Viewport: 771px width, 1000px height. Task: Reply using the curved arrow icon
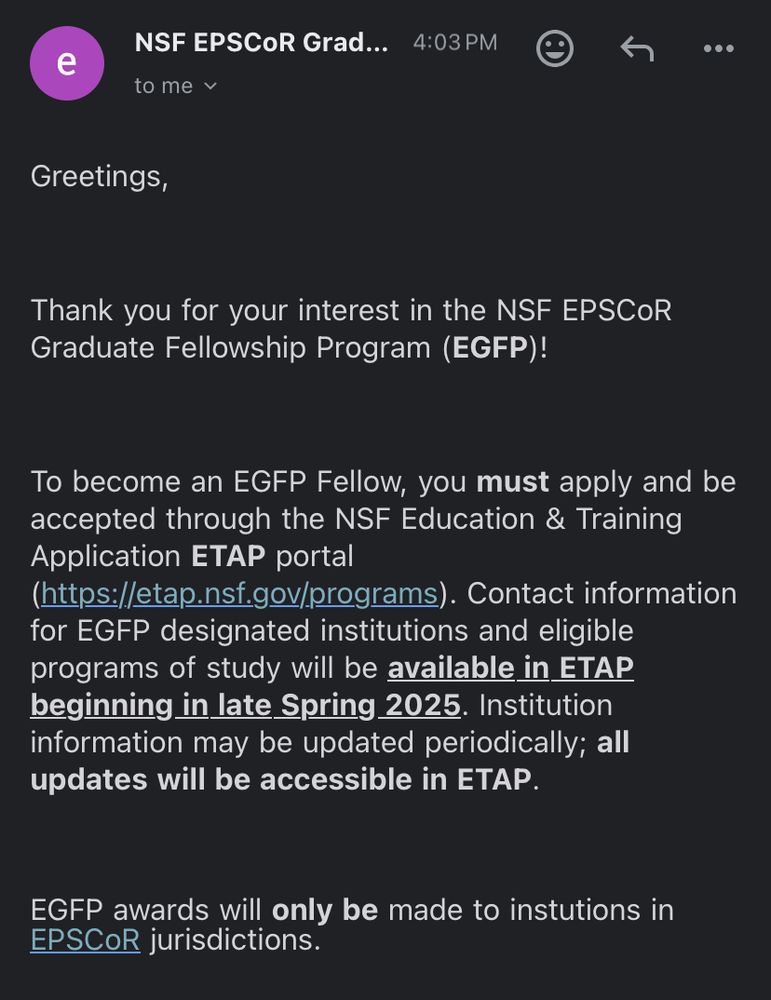click(637, 48)
